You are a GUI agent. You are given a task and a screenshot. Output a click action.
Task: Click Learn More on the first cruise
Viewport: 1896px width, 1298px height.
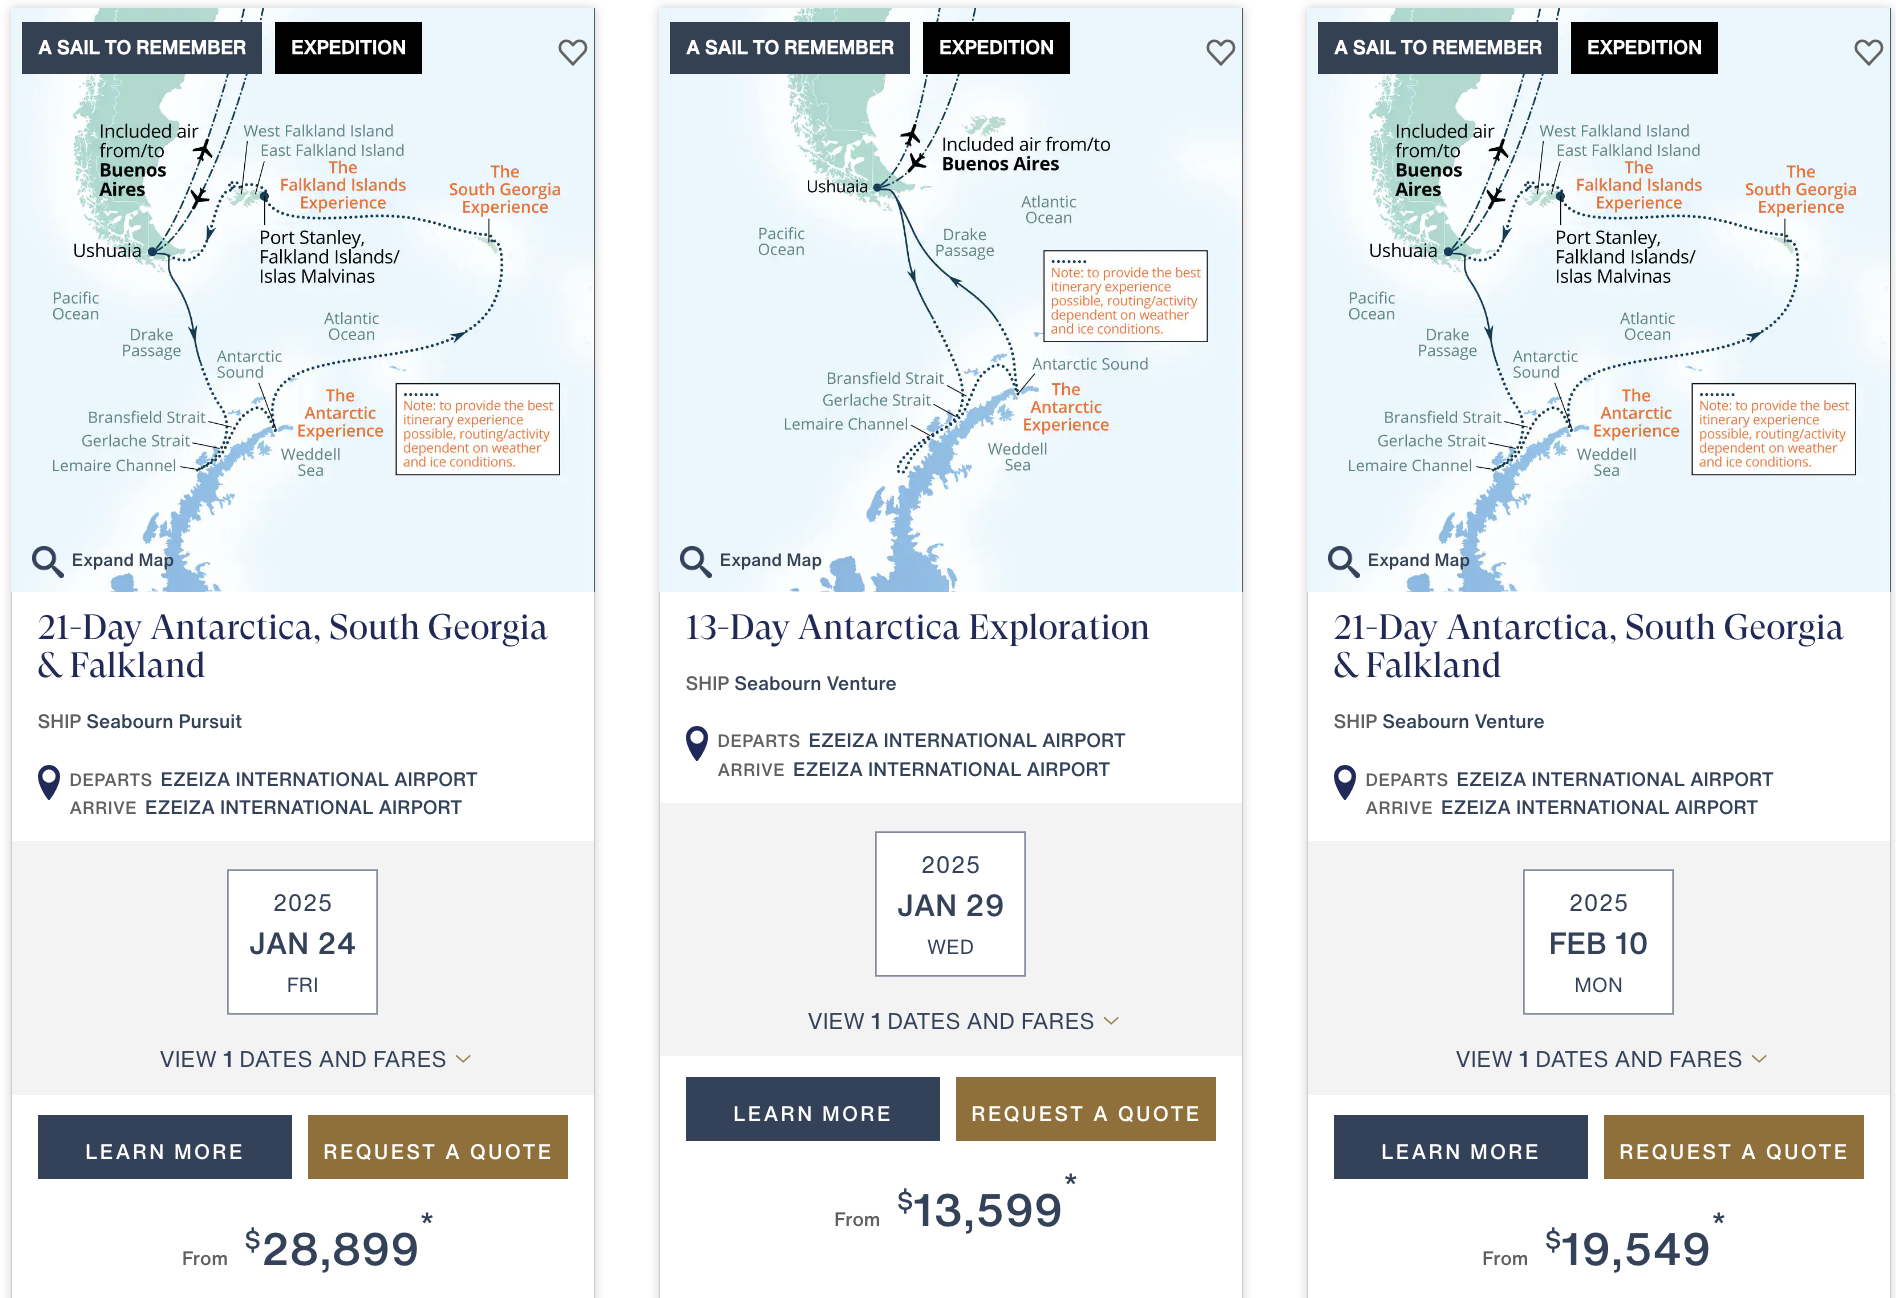click(x=164, y=1148)
